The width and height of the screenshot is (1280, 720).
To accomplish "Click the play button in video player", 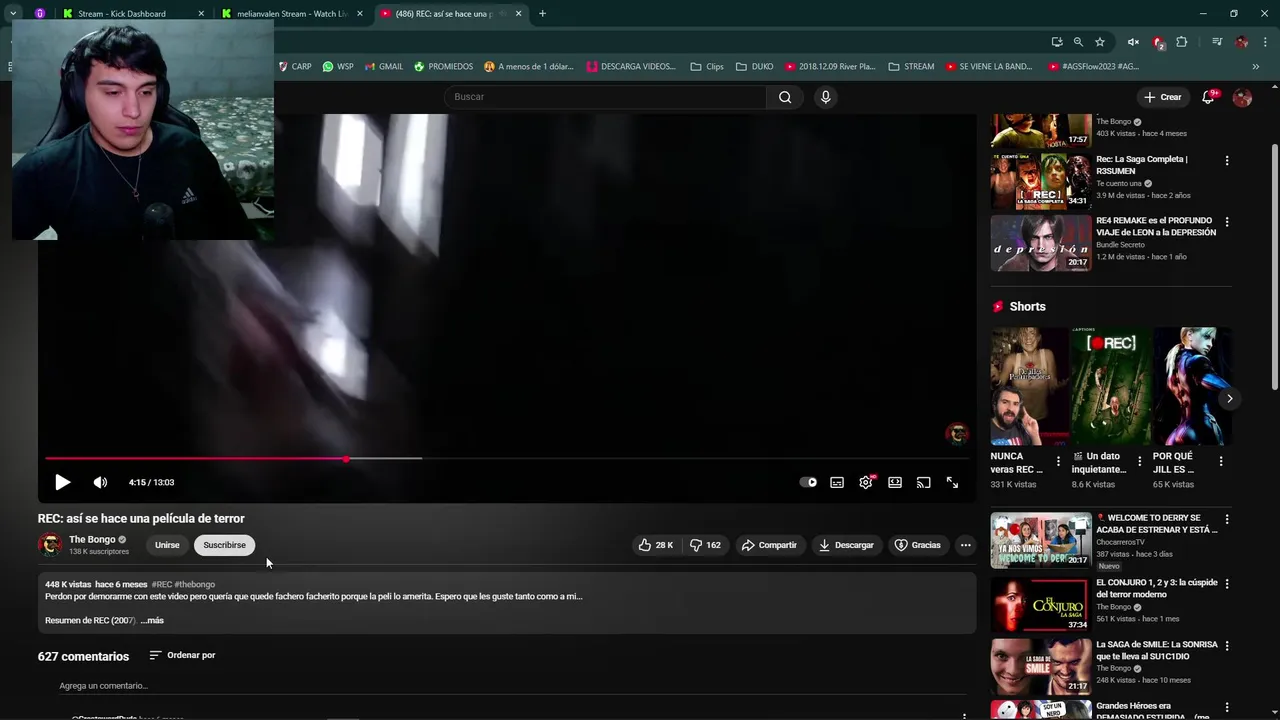I will click(62, 482).
